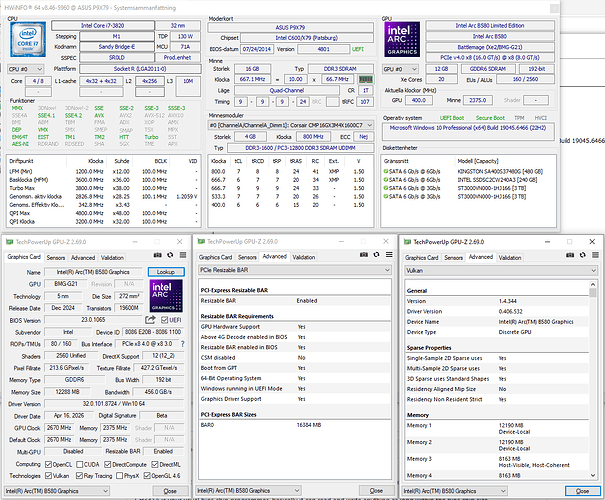Click the Lookup button
This screenshot has width=605, height=500.
[166, 272]
